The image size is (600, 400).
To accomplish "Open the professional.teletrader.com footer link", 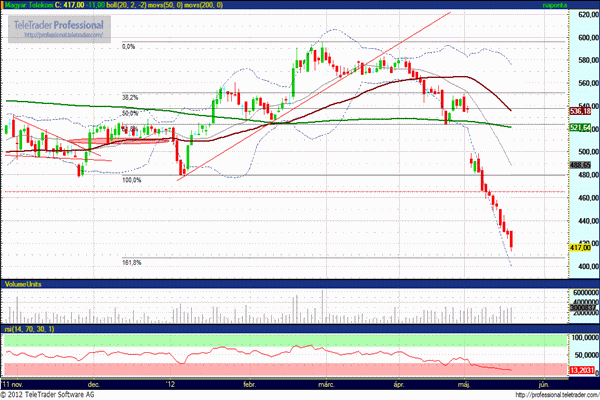I will pyautogui.click(x=557, y=395).
